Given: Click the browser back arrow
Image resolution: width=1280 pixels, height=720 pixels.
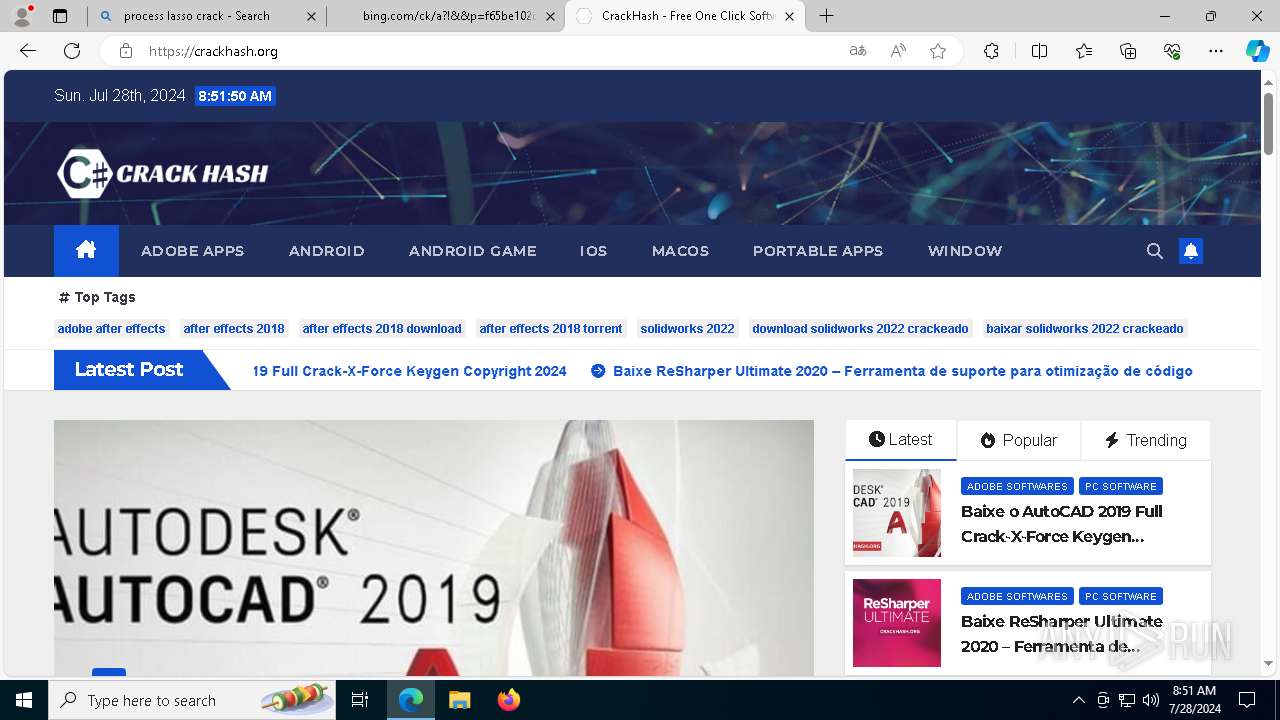Looking at the screenshot, I should 28,51.
